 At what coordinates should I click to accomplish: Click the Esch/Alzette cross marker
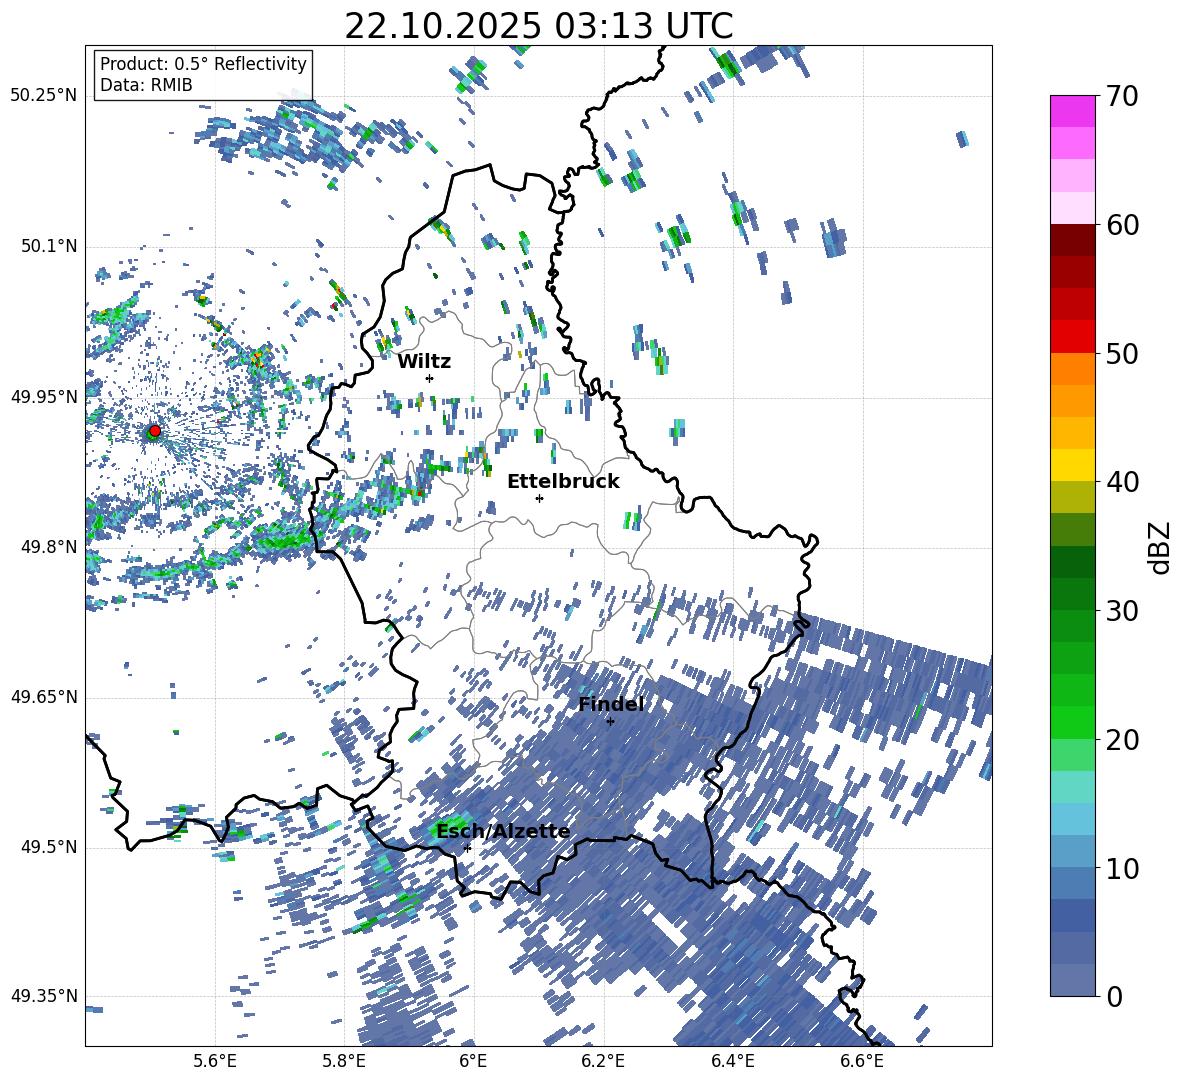(467, 848)
